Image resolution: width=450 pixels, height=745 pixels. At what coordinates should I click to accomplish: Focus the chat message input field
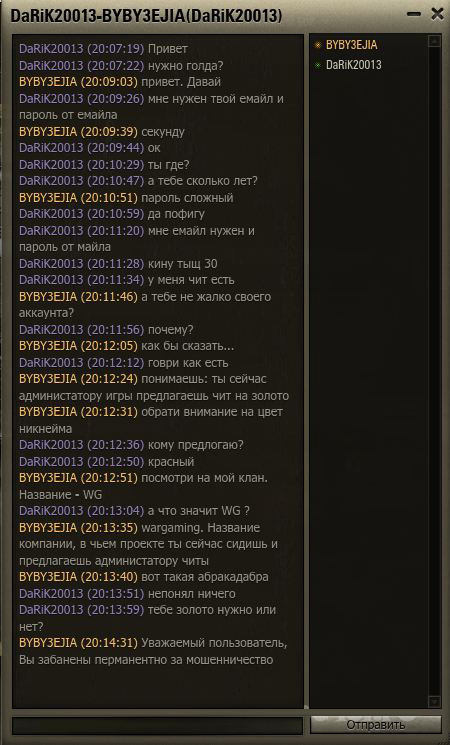pyautogui.click(x=157, y=726)
